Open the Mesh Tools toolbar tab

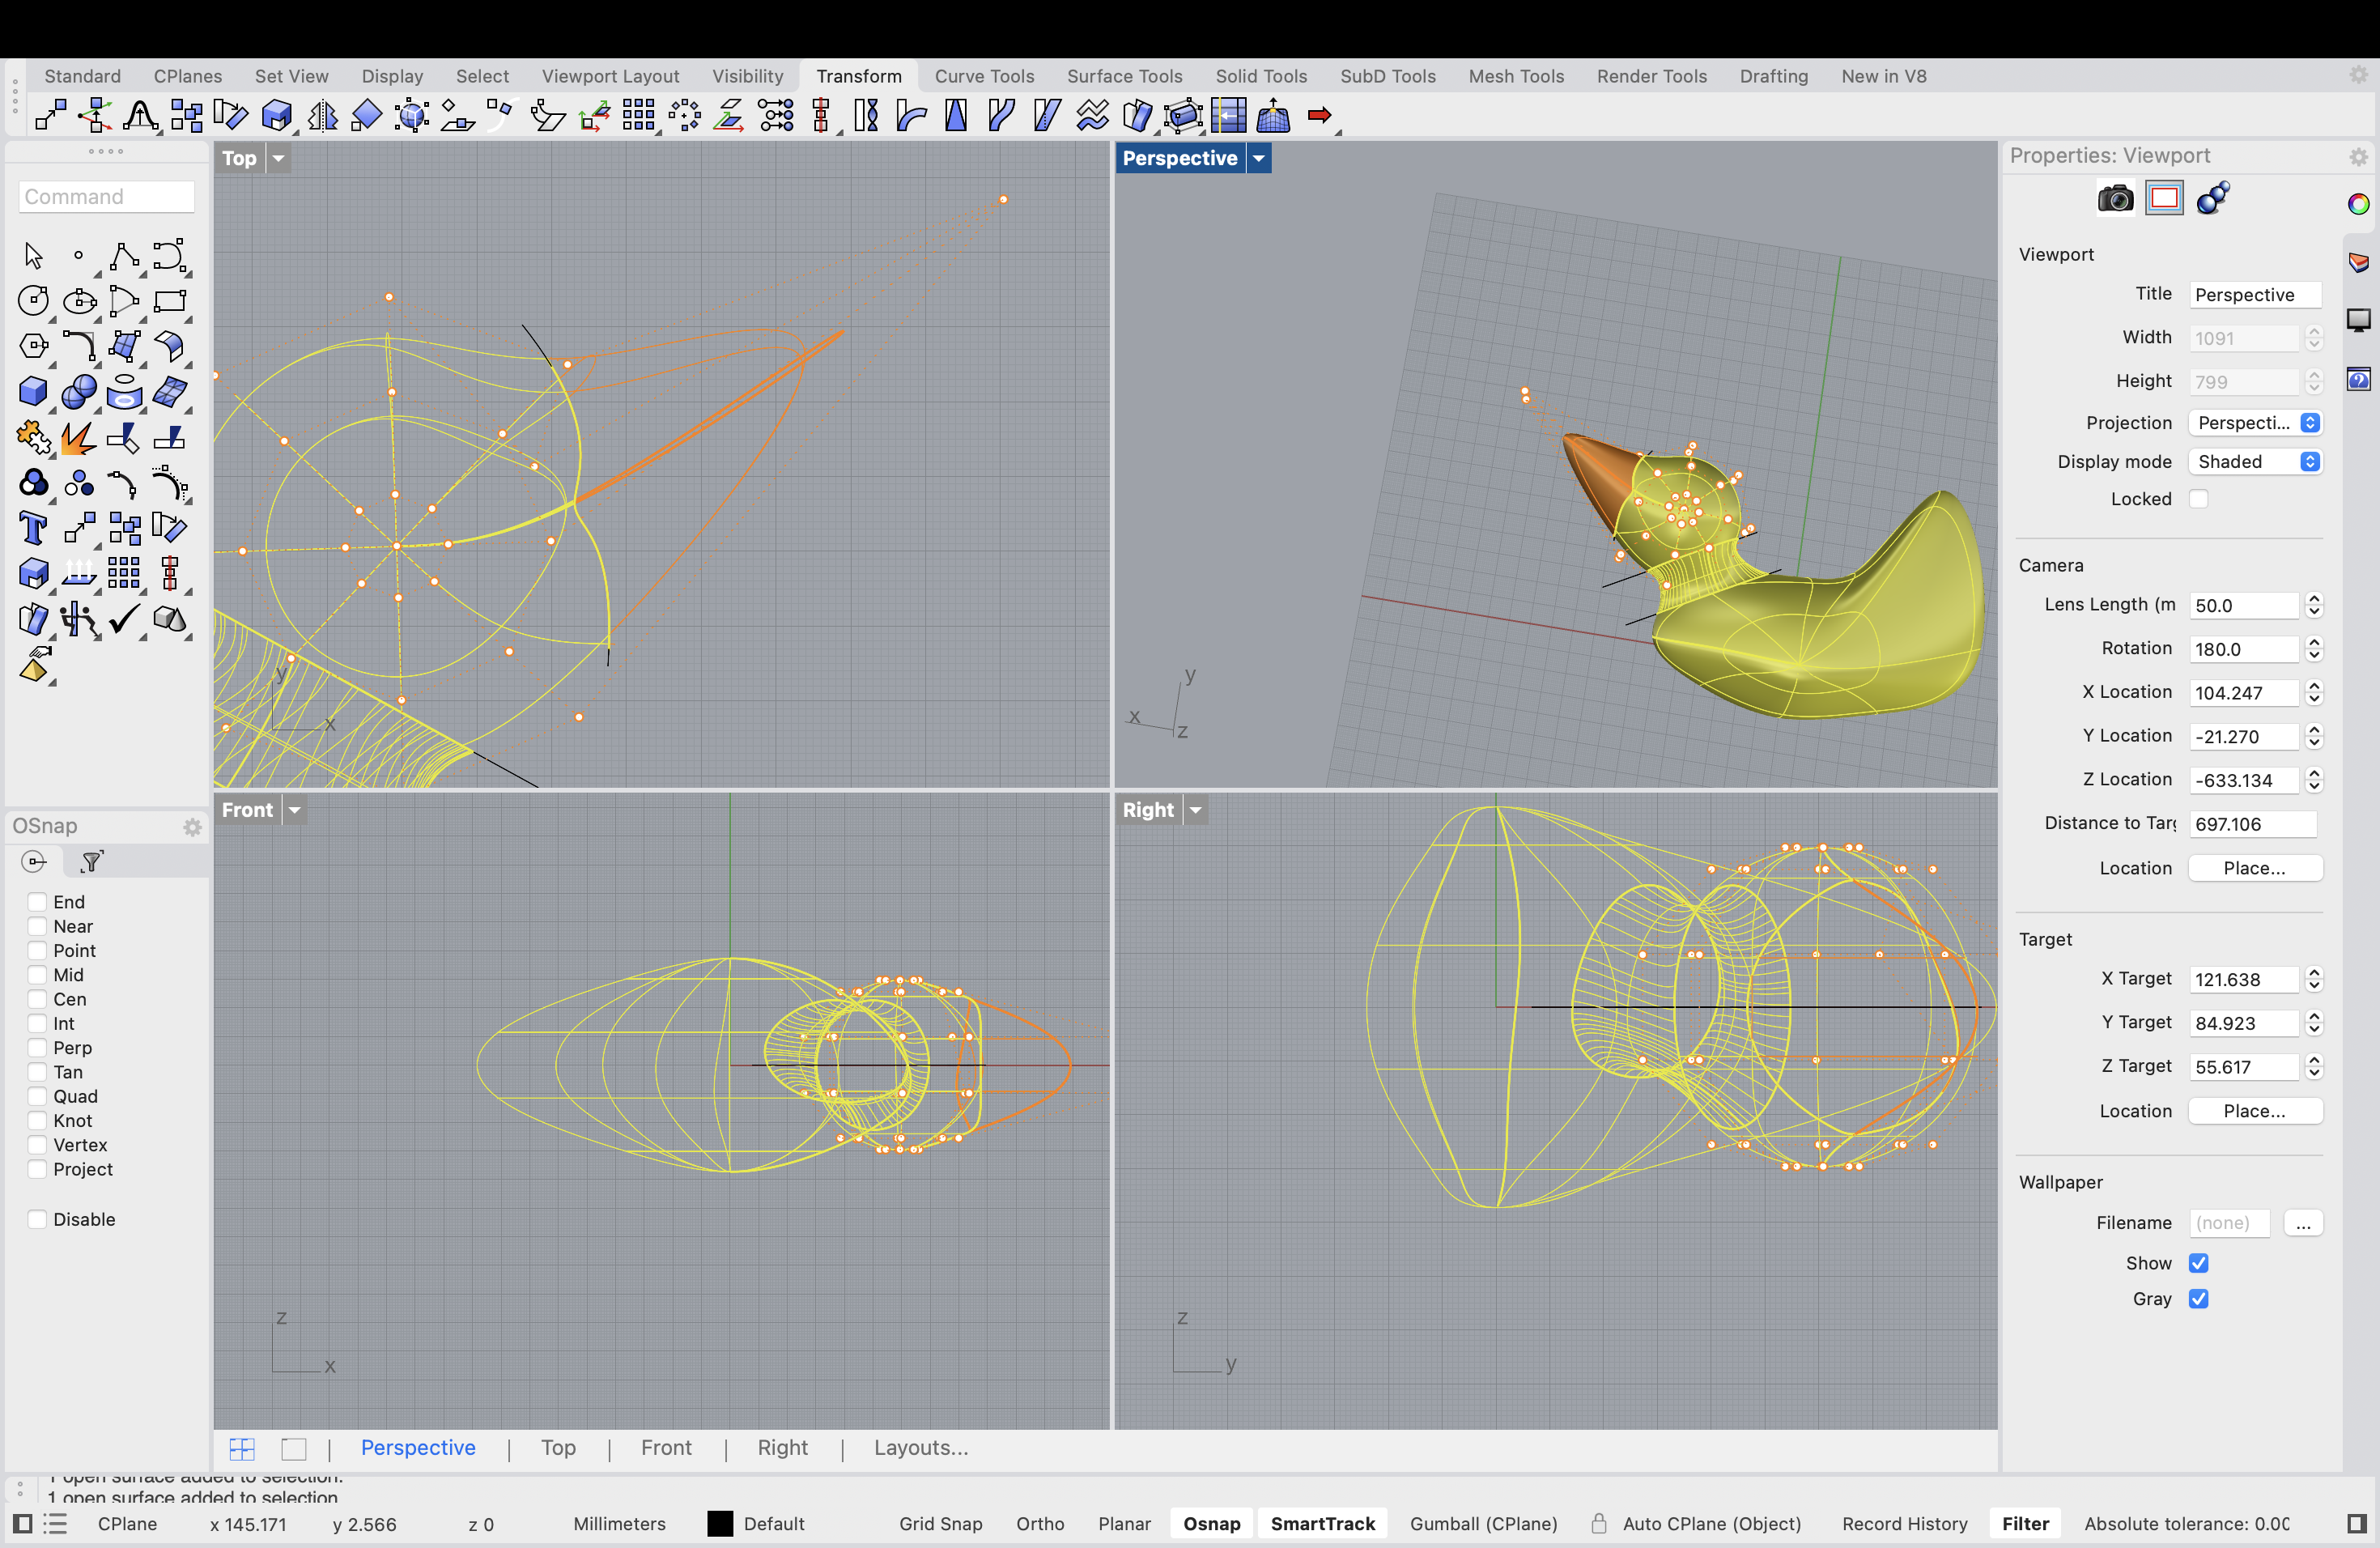click(x=1516, y=76)
